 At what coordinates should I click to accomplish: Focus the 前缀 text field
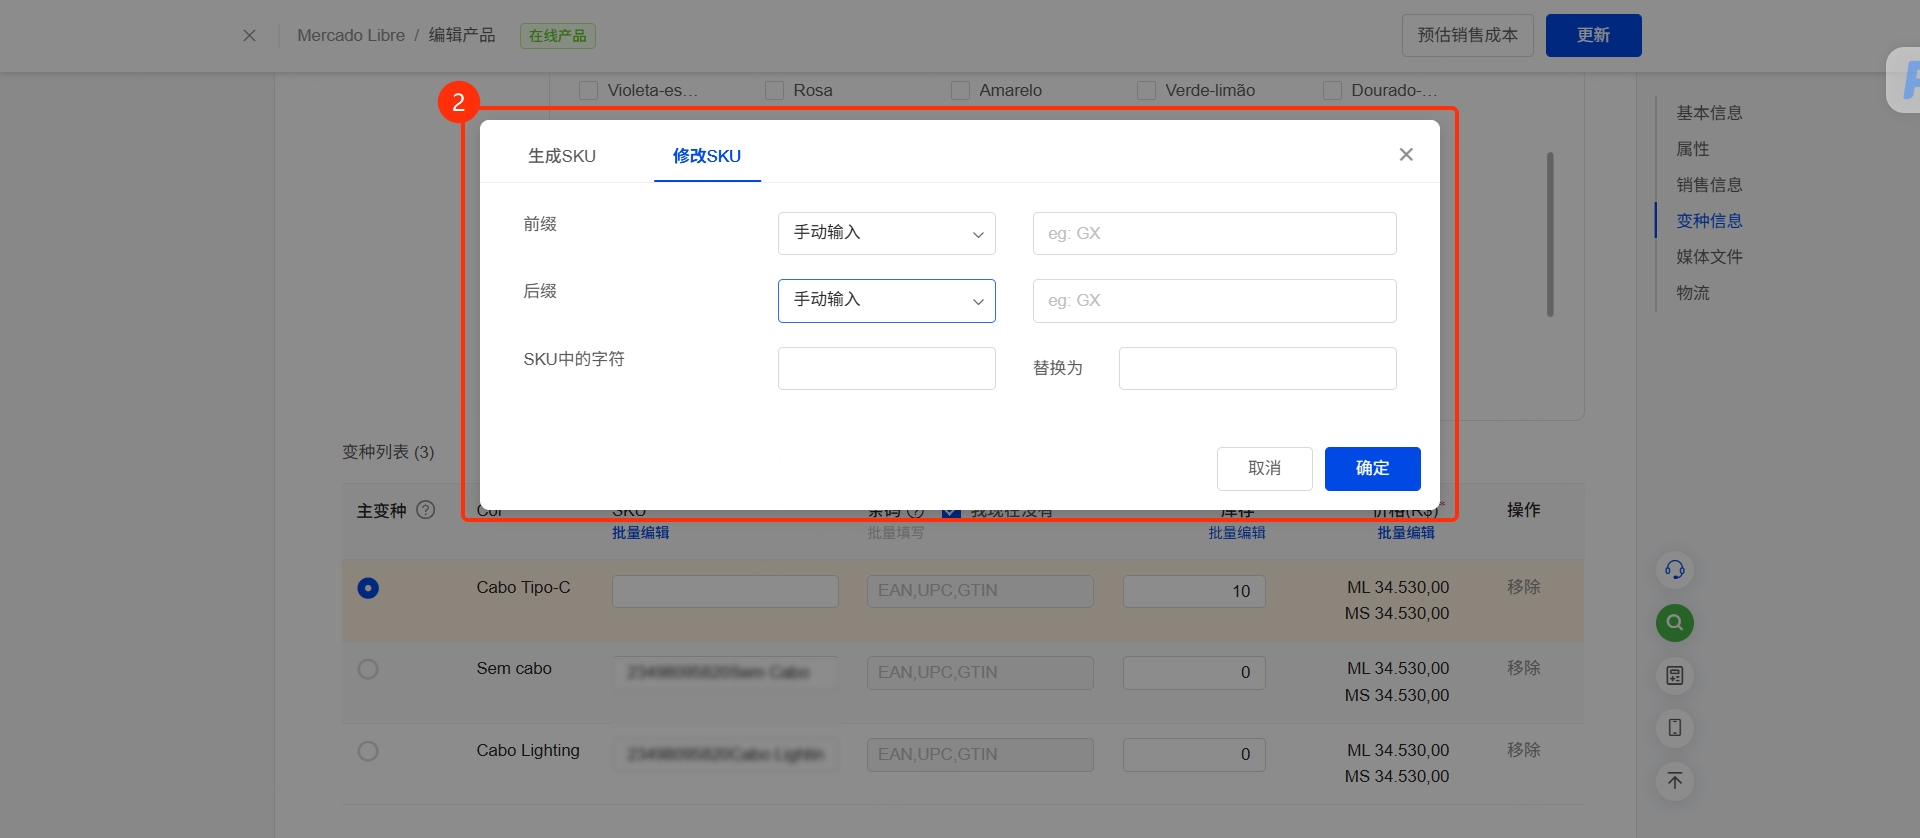click(1215, 233)
